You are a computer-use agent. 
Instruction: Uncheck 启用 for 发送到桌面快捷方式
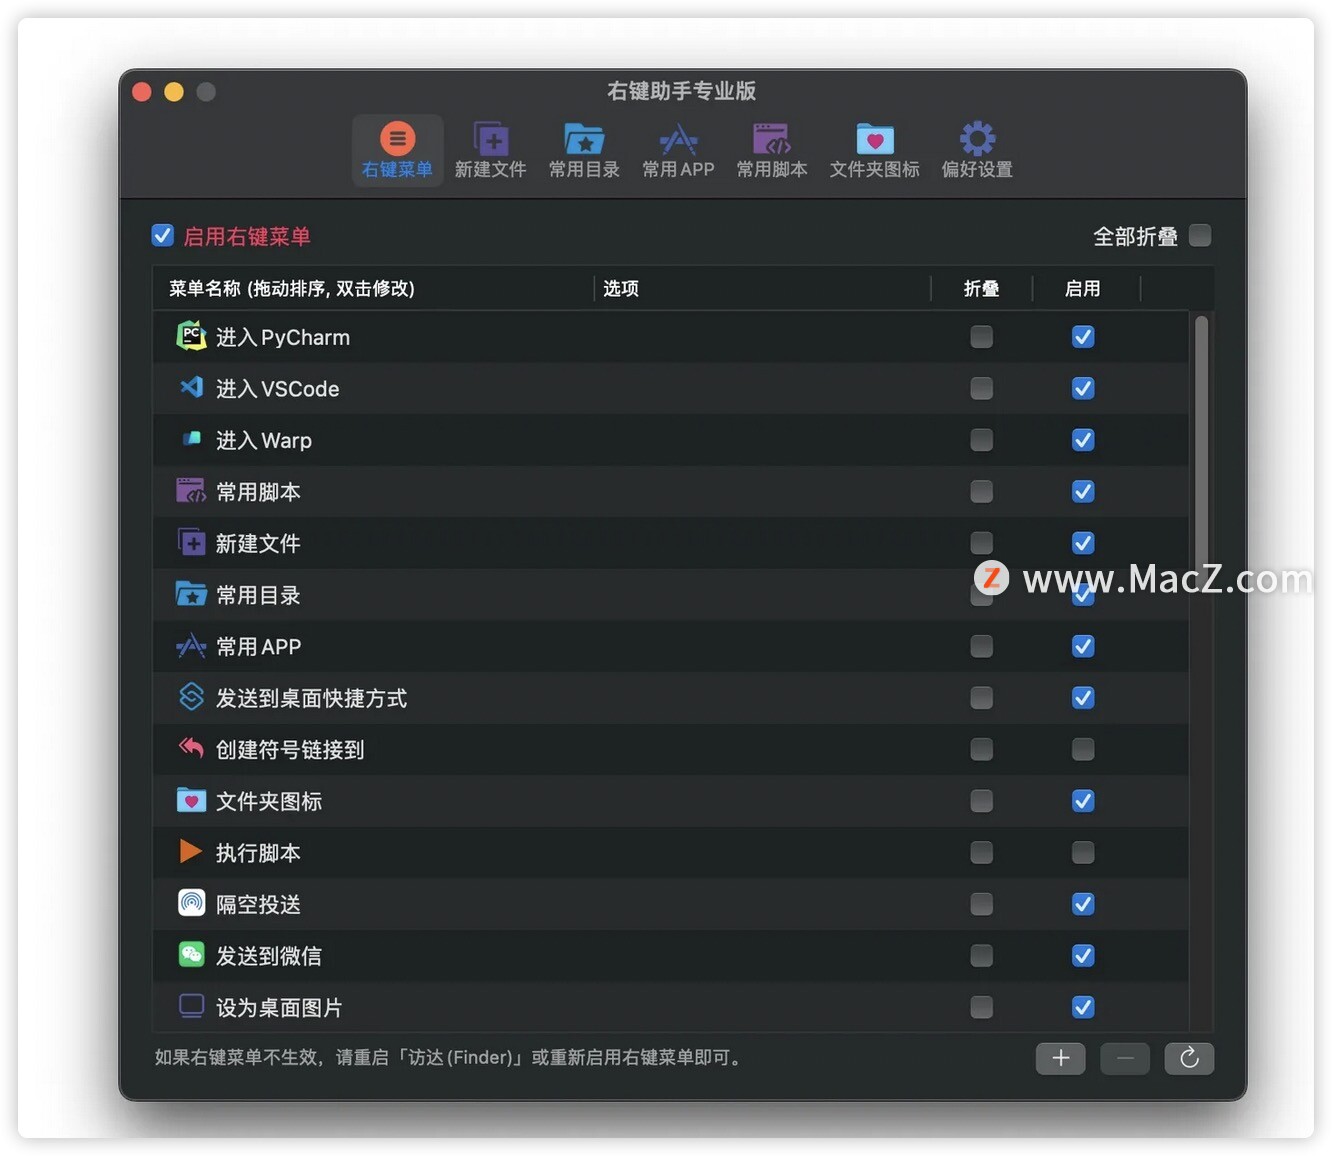pos(1083,698)
